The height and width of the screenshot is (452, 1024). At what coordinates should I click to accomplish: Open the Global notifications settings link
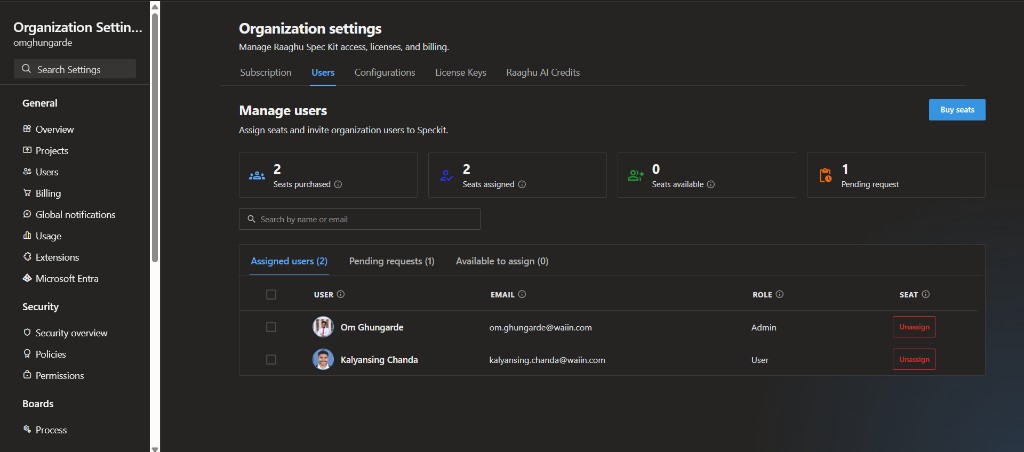click(x=75, y=214)
